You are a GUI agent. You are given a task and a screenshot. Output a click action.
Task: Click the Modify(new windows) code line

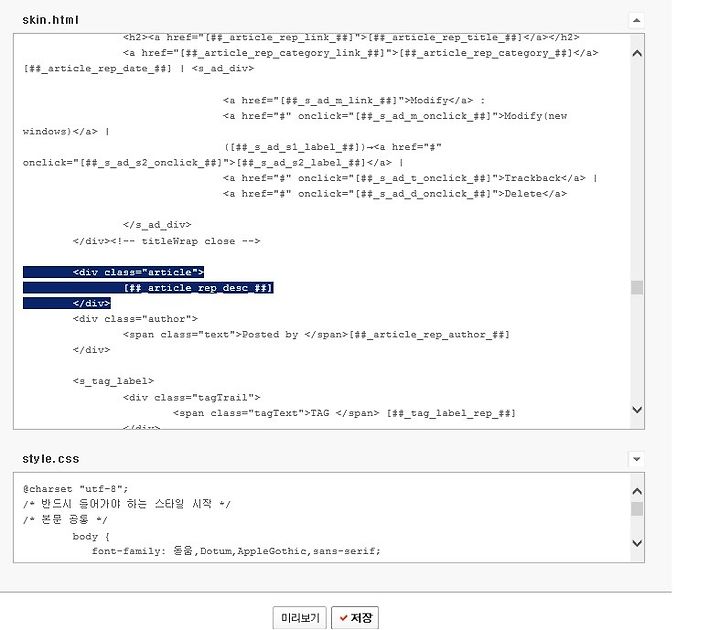pyautogui.click(x=395, y=116)
